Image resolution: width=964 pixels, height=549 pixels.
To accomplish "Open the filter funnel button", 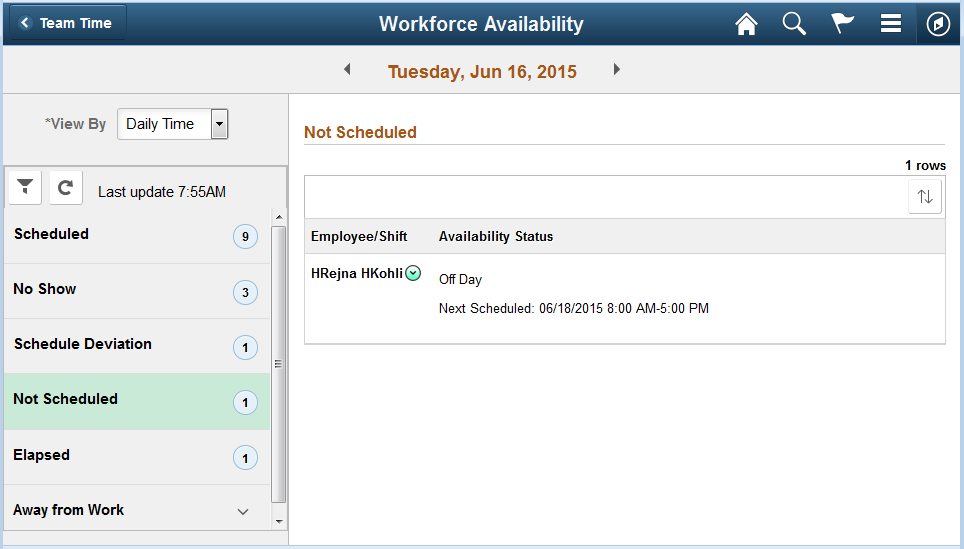I will click(25, 187).
